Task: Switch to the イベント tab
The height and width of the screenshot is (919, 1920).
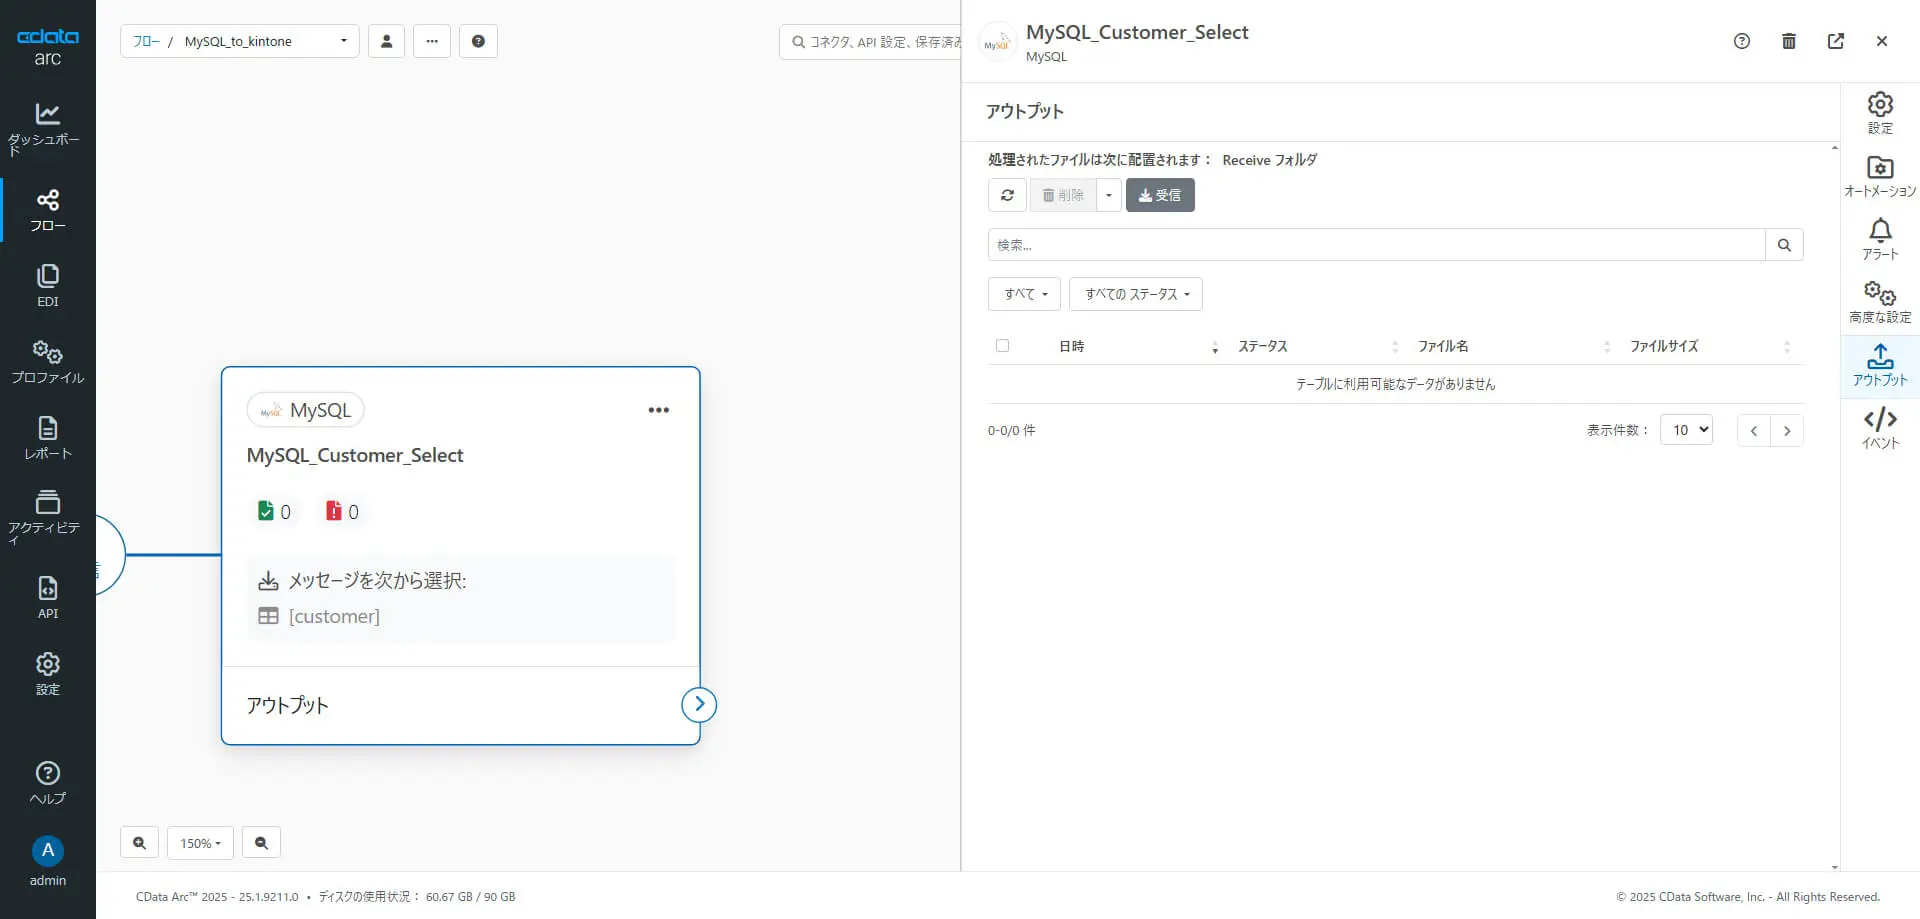Action: 1880,428
